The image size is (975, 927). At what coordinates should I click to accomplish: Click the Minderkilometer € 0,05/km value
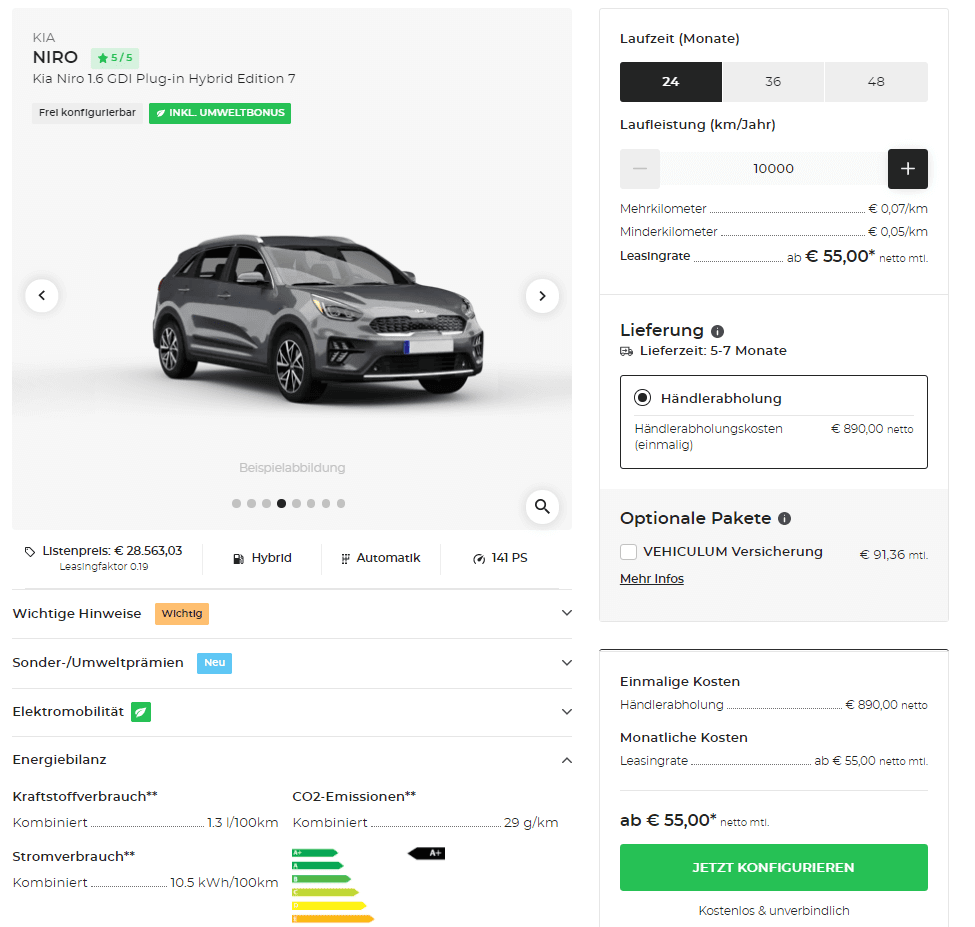[898, 232]
